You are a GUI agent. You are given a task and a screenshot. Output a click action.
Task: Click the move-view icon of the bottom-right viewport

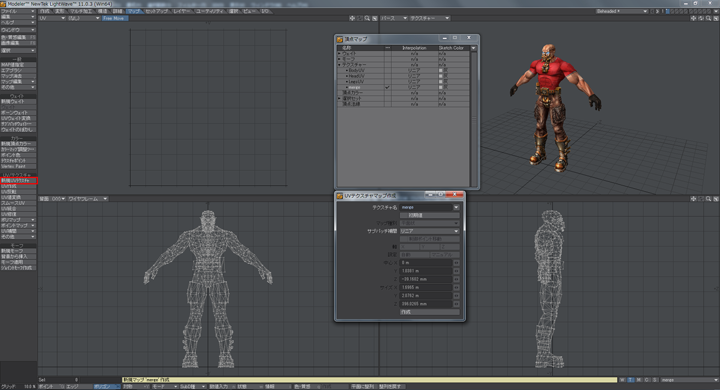pos(693,199)
